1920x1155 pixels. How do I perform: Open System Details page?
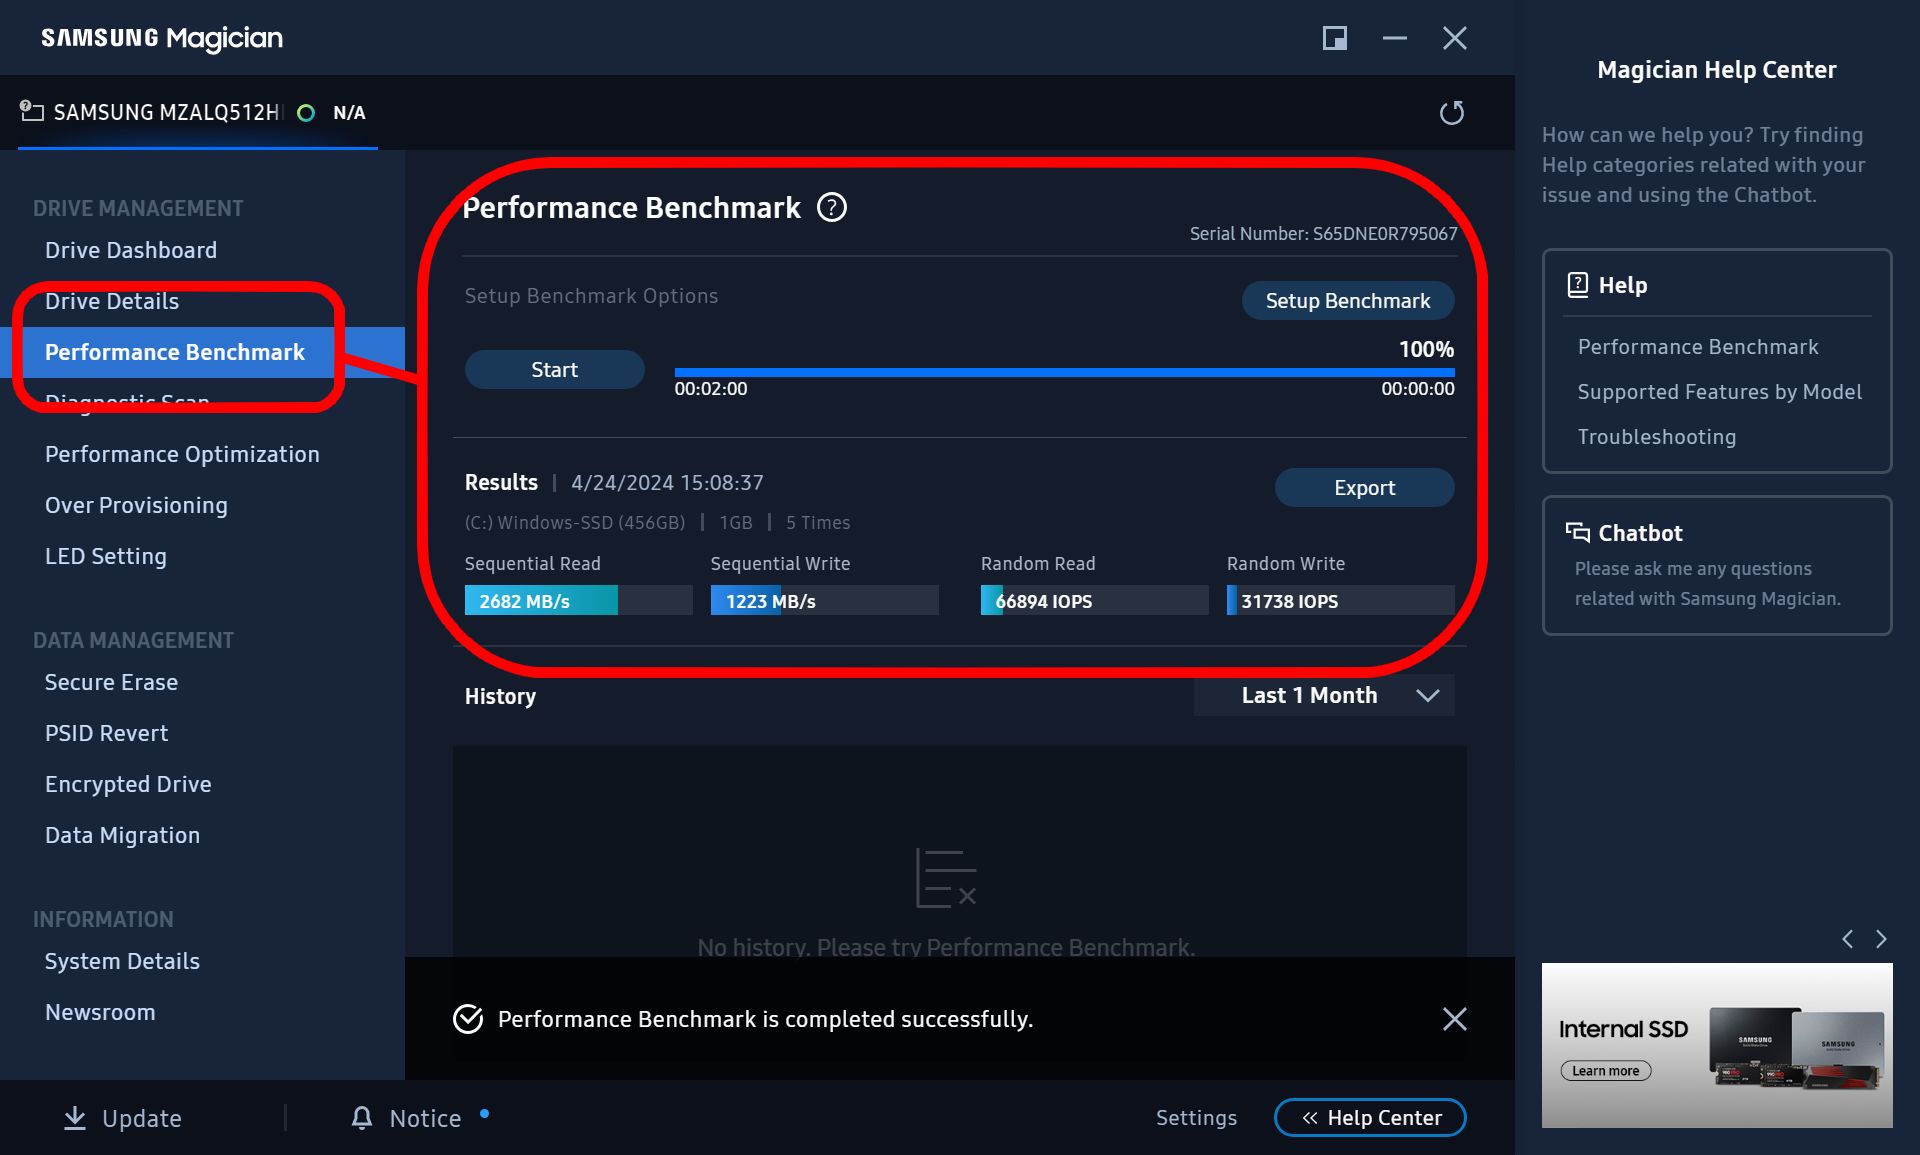pos(122,961)
